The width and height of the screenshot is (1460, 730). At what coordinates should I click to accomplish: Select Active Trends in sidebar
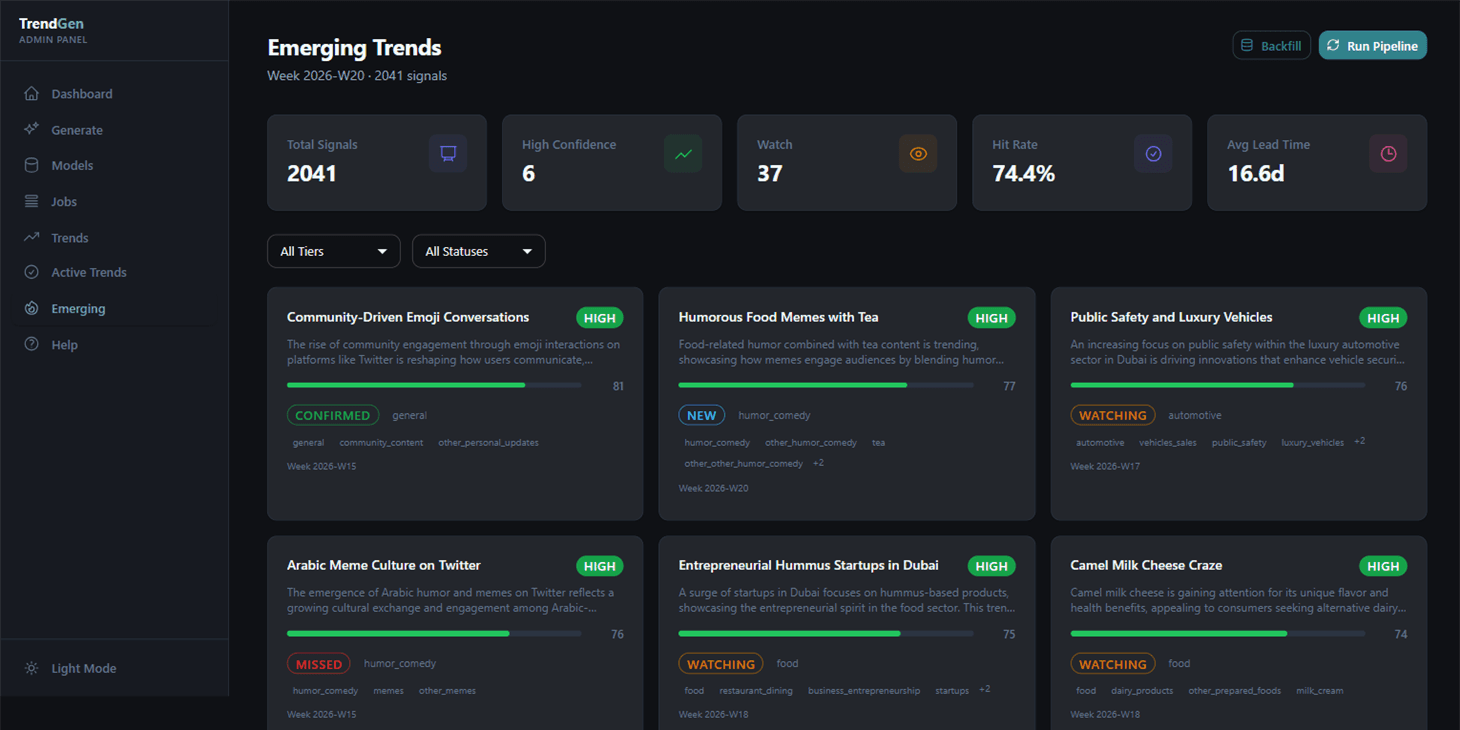click(x=114, y=272)
